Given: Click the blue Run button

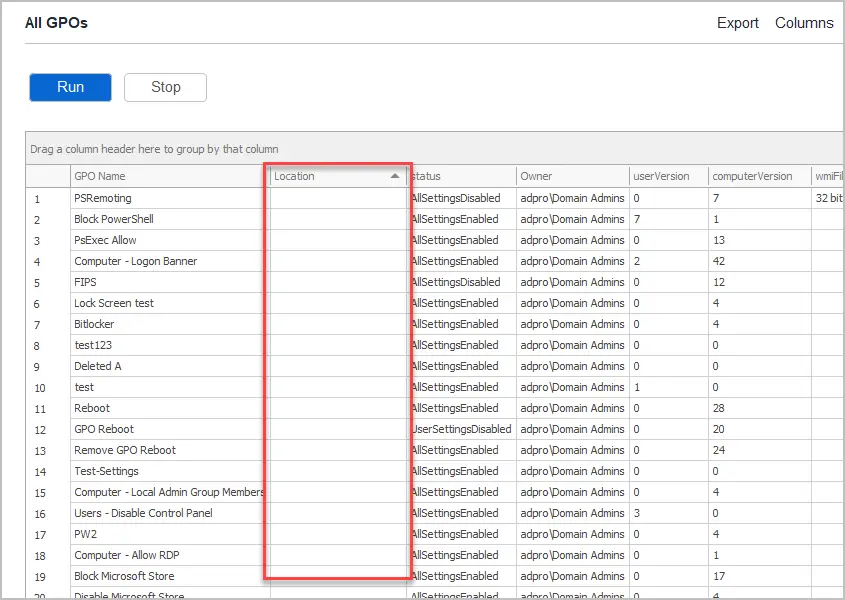Looking at the screenshot, I should 70,87.
